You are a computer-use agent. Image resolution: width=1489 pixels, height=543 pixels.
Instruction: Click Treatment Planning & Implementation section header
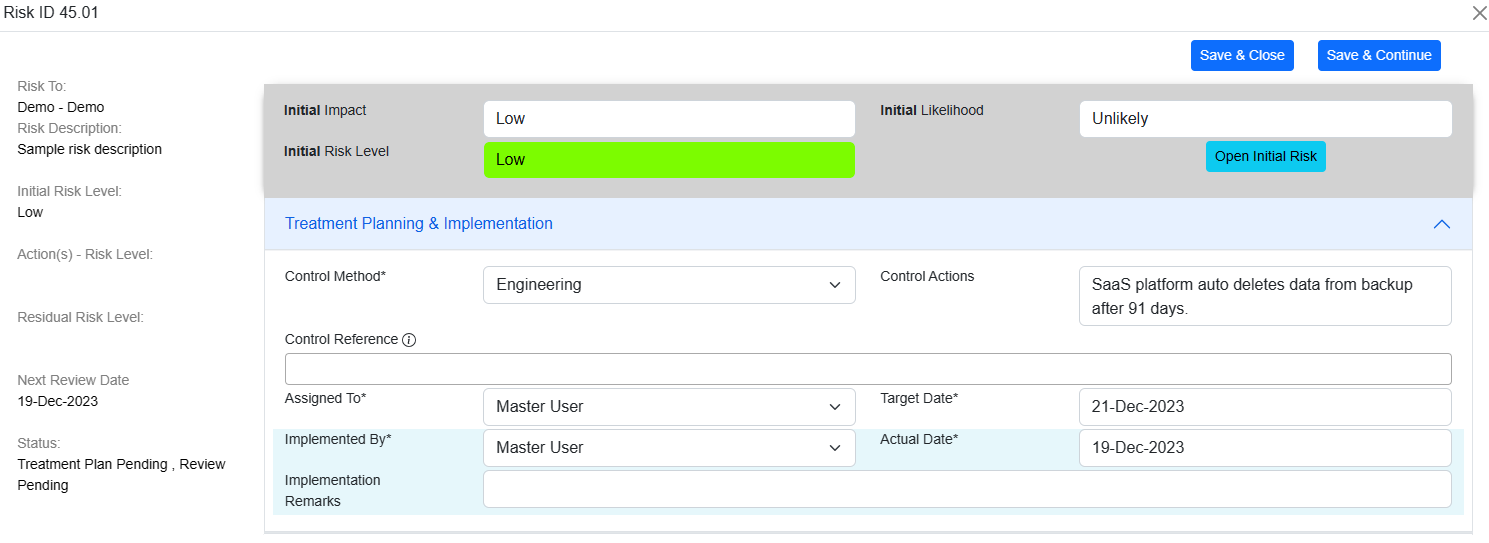(419, 224)
